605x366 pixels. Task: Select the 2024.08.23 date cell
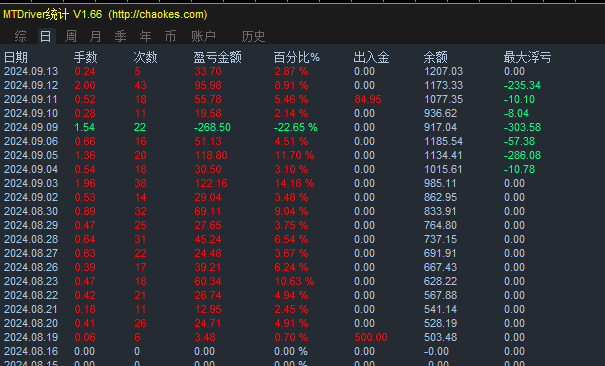point(31,281)
